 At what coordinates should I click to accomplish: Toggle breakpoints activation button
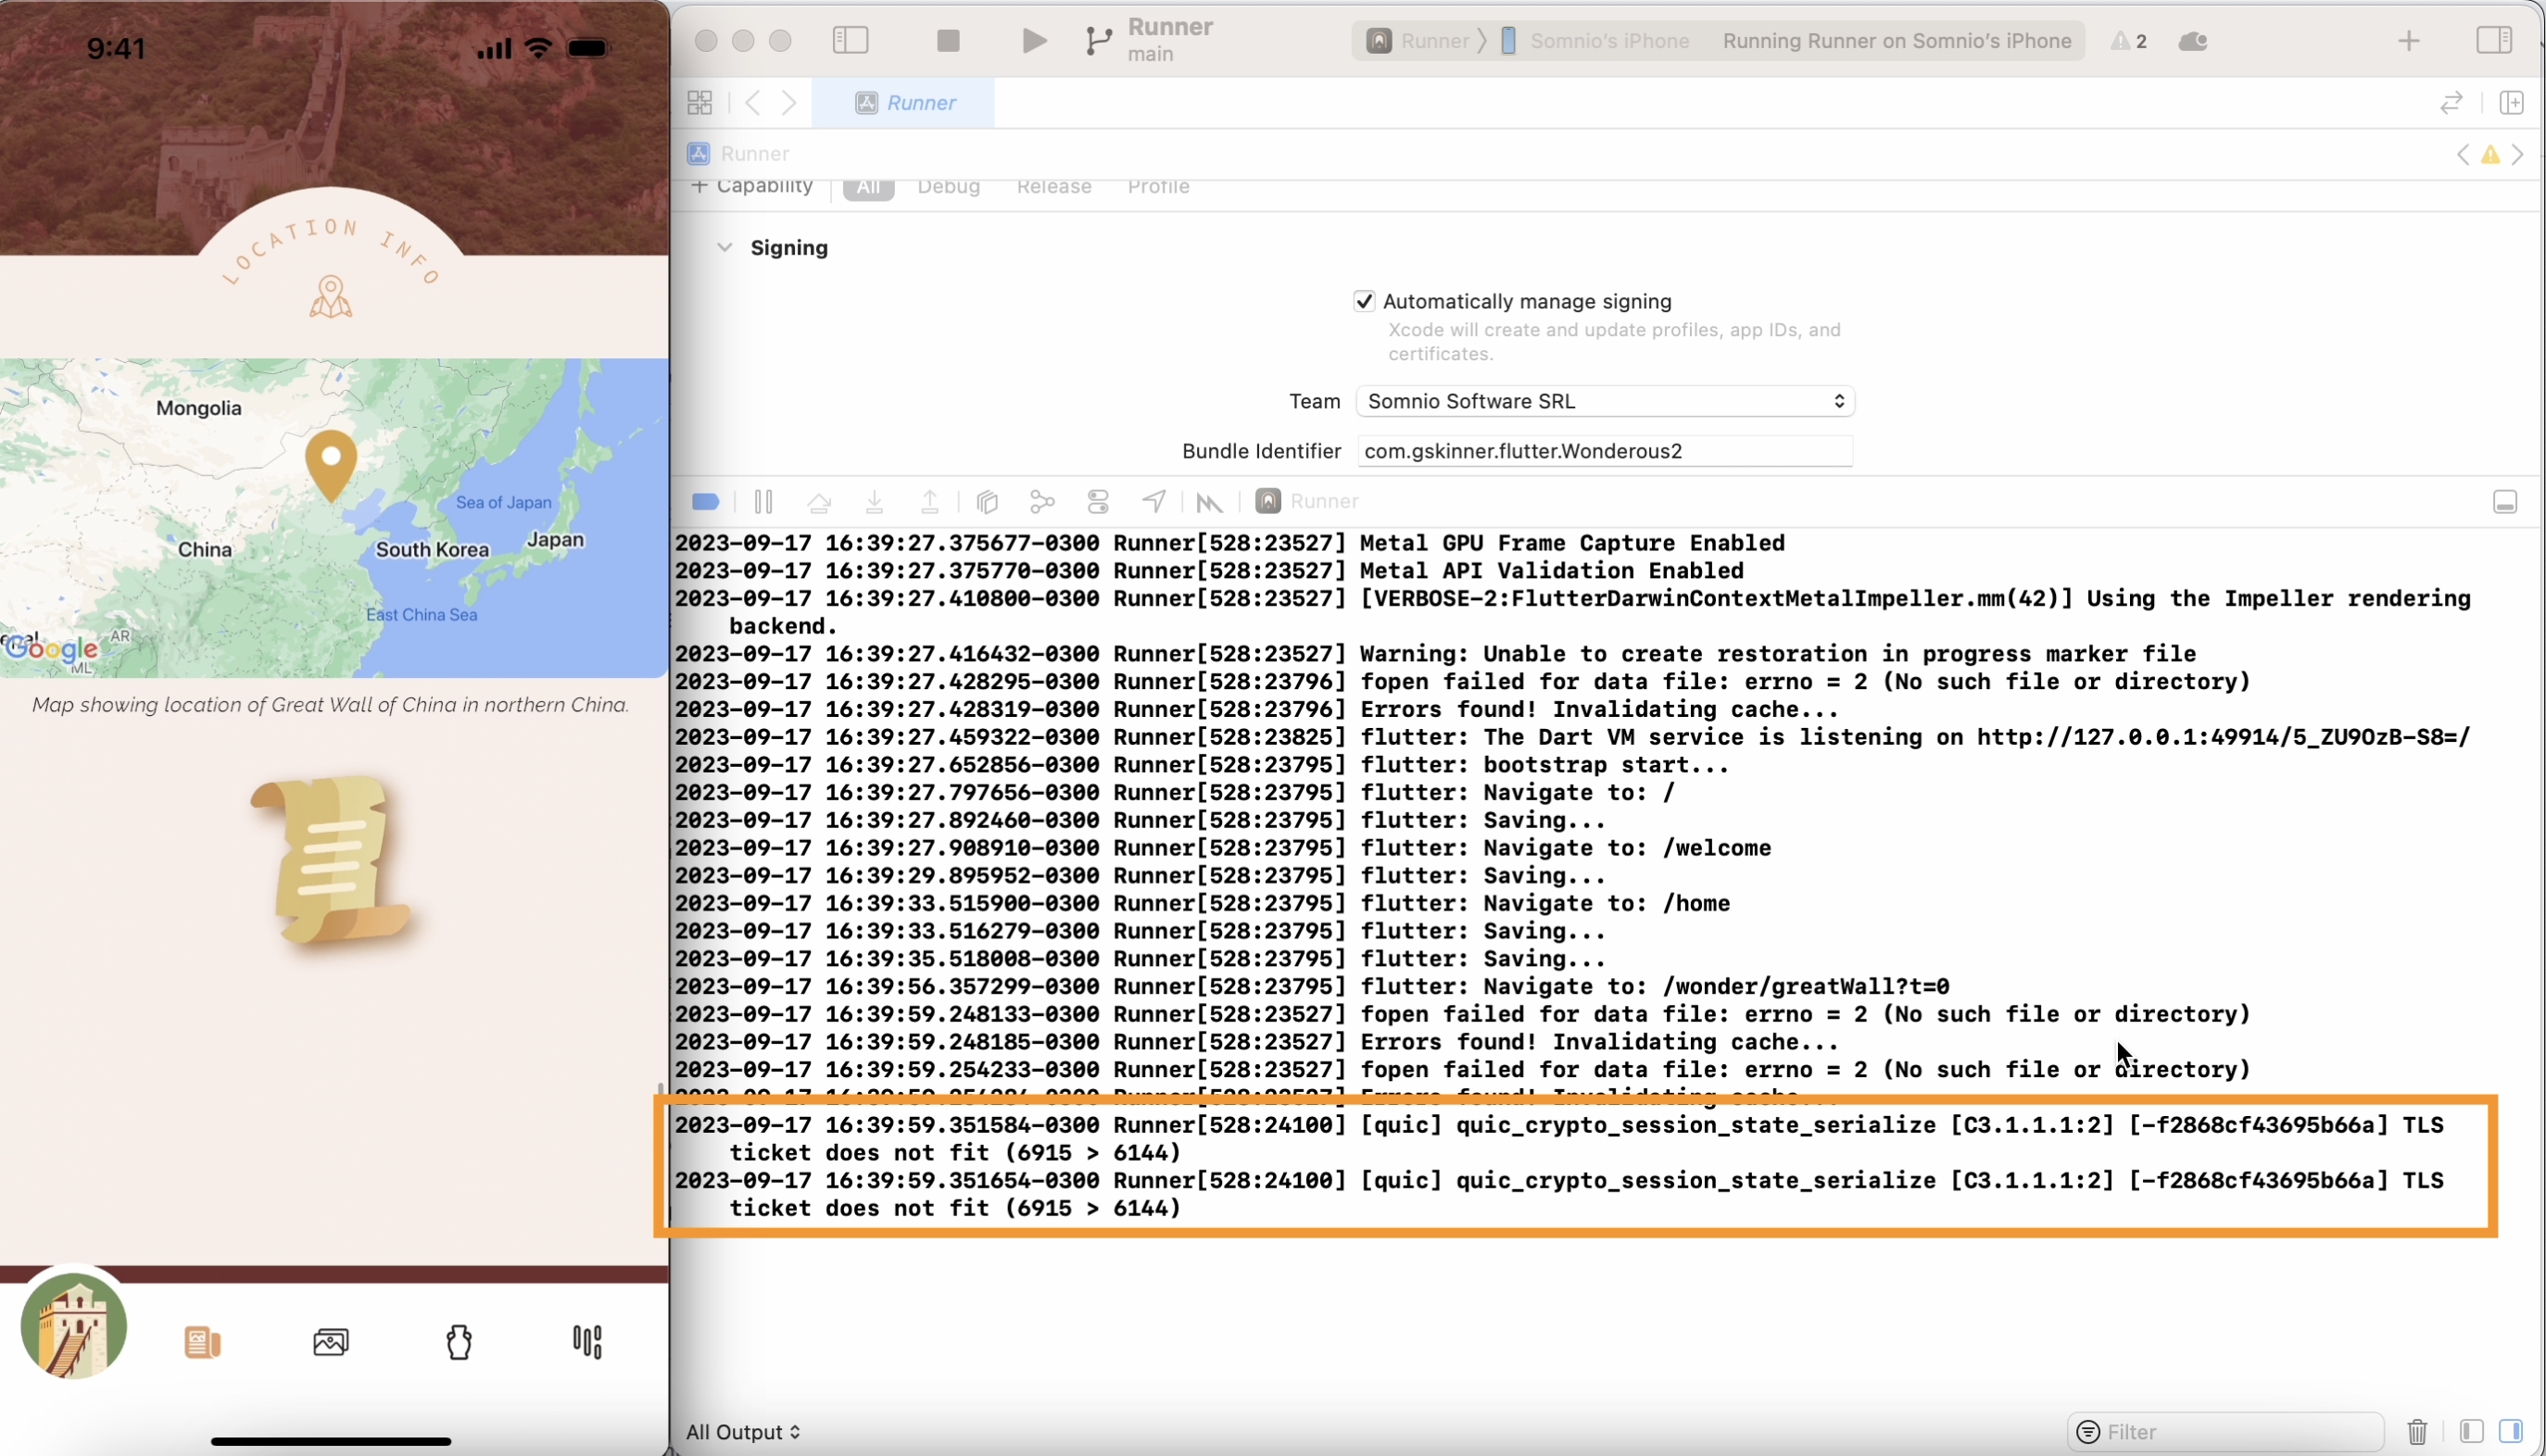[705, 502]
